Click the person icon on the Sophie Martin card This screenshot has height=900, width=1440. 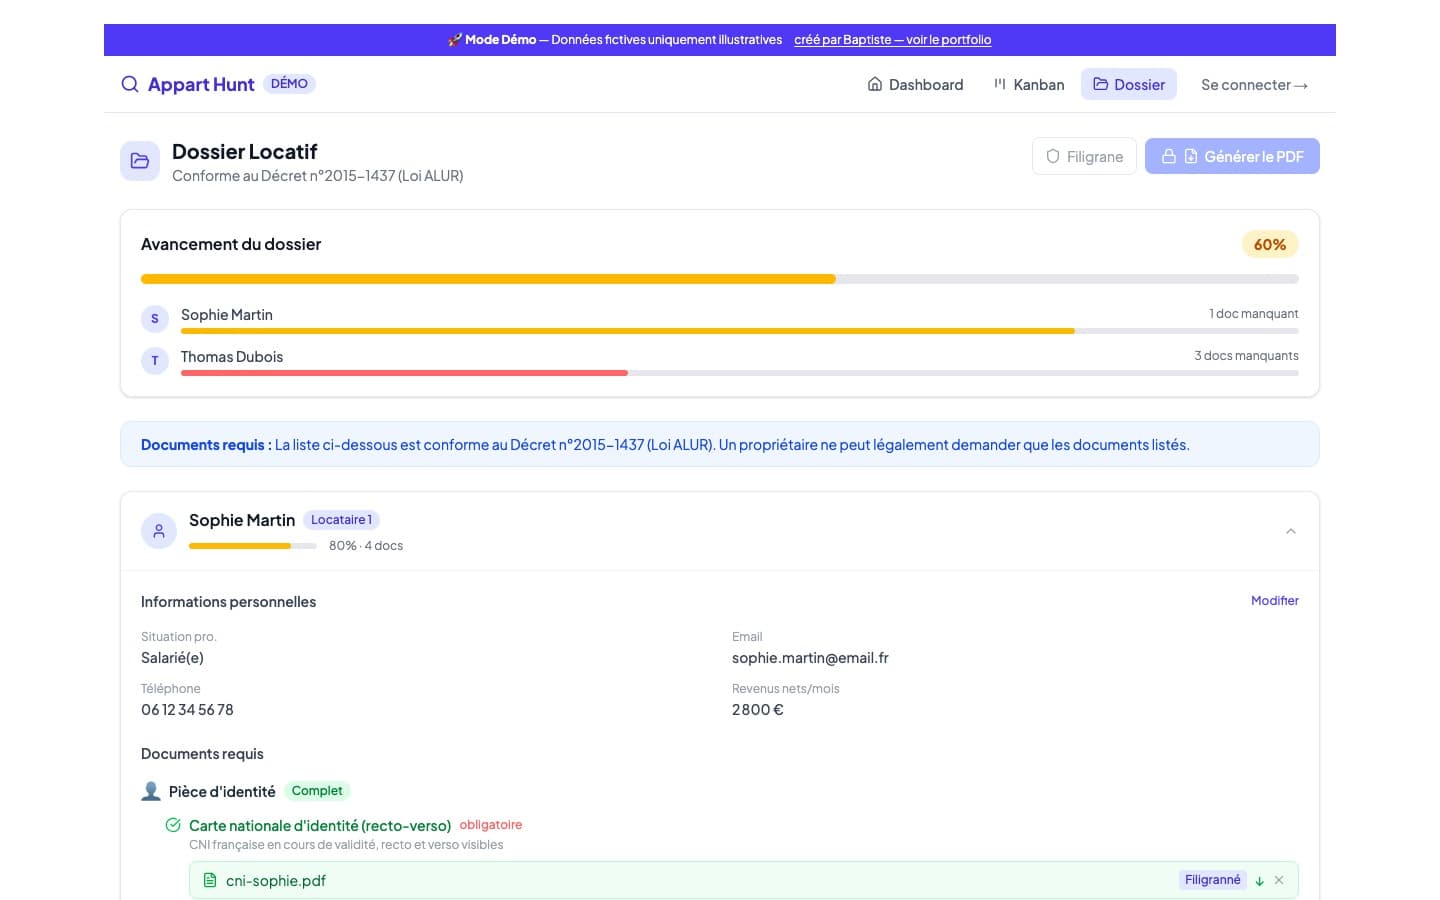click(x=158, y=531)
